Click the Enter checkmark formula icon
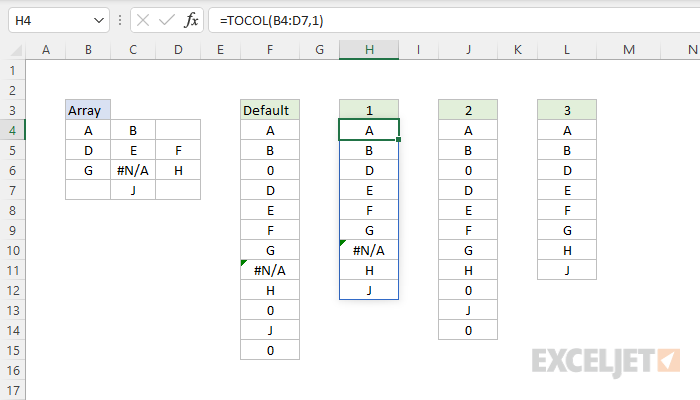This screenshot has height=400, width=700. (166, 19)
